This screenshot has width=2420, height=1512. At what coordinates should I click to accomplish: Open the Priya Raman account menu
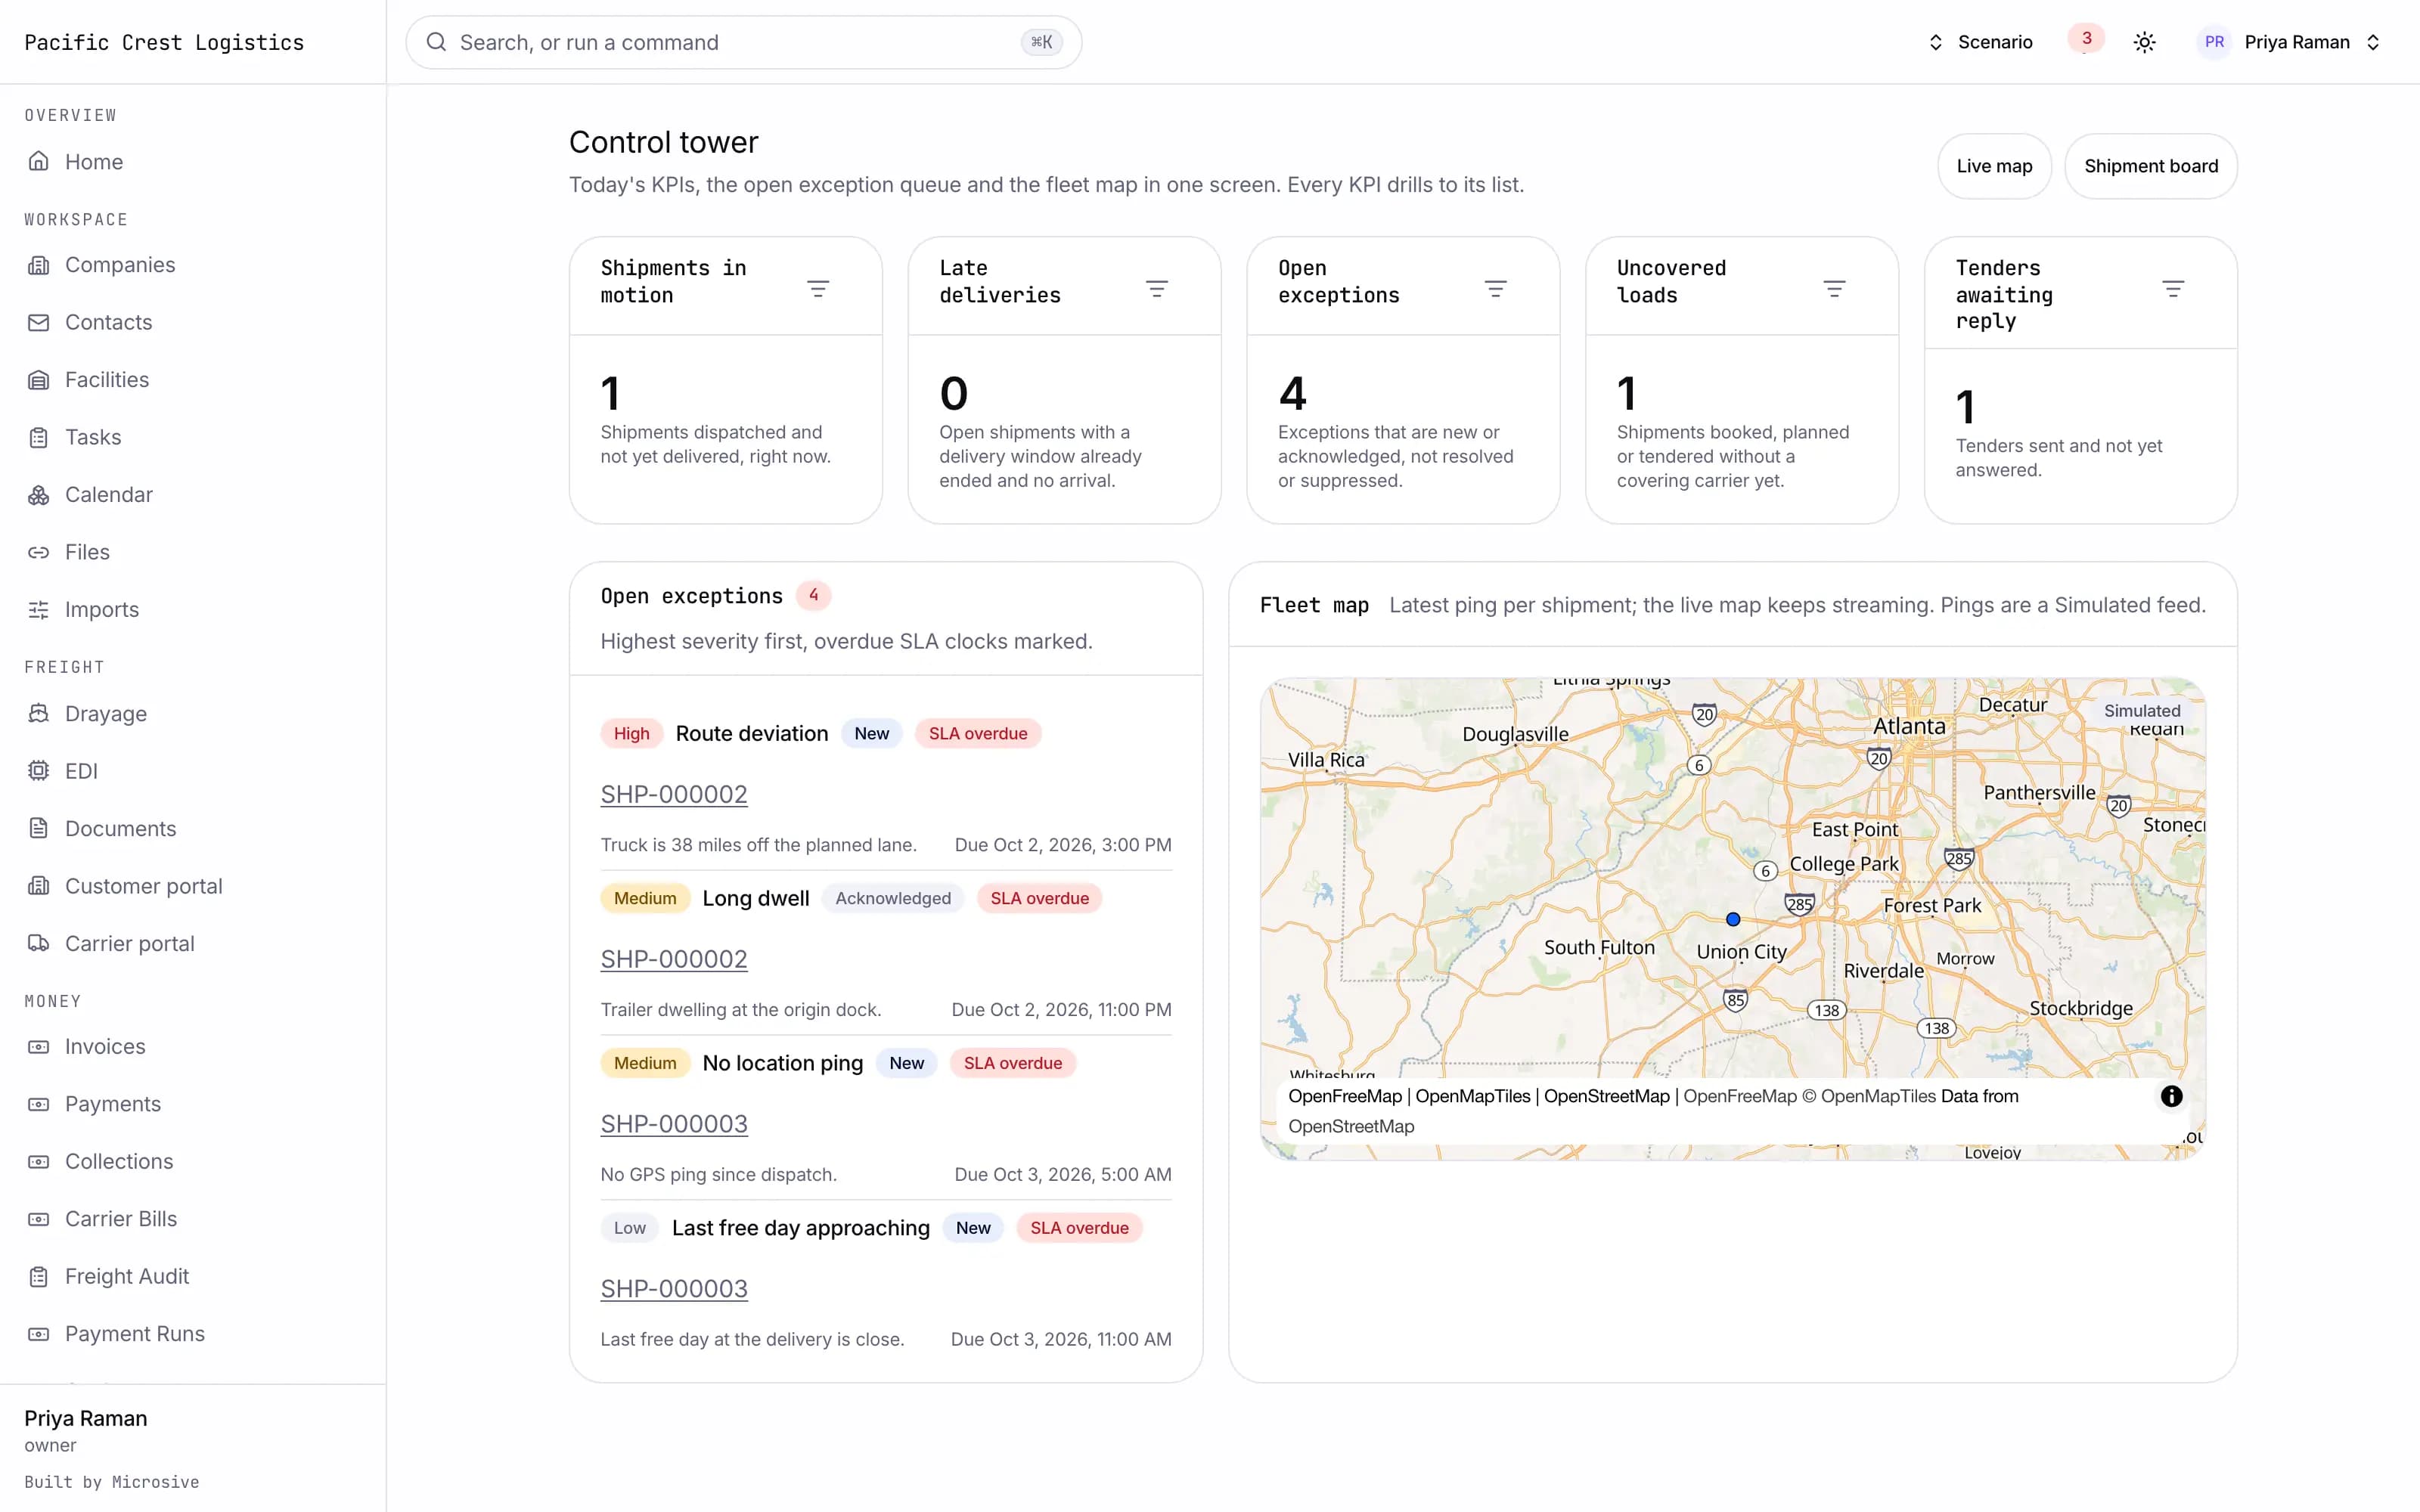click(2290, 42)
